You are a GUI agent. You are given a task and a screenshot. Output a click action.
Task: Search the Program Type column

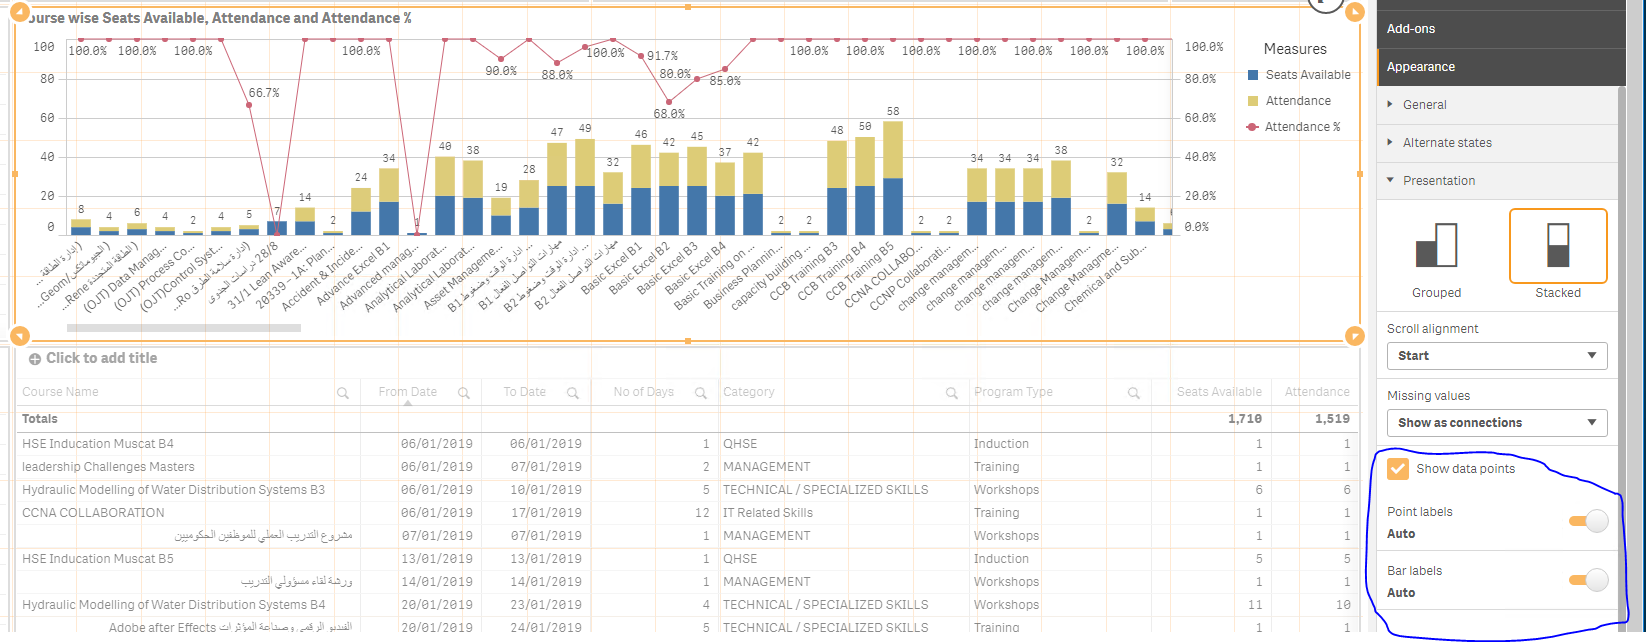point(1133,393)
